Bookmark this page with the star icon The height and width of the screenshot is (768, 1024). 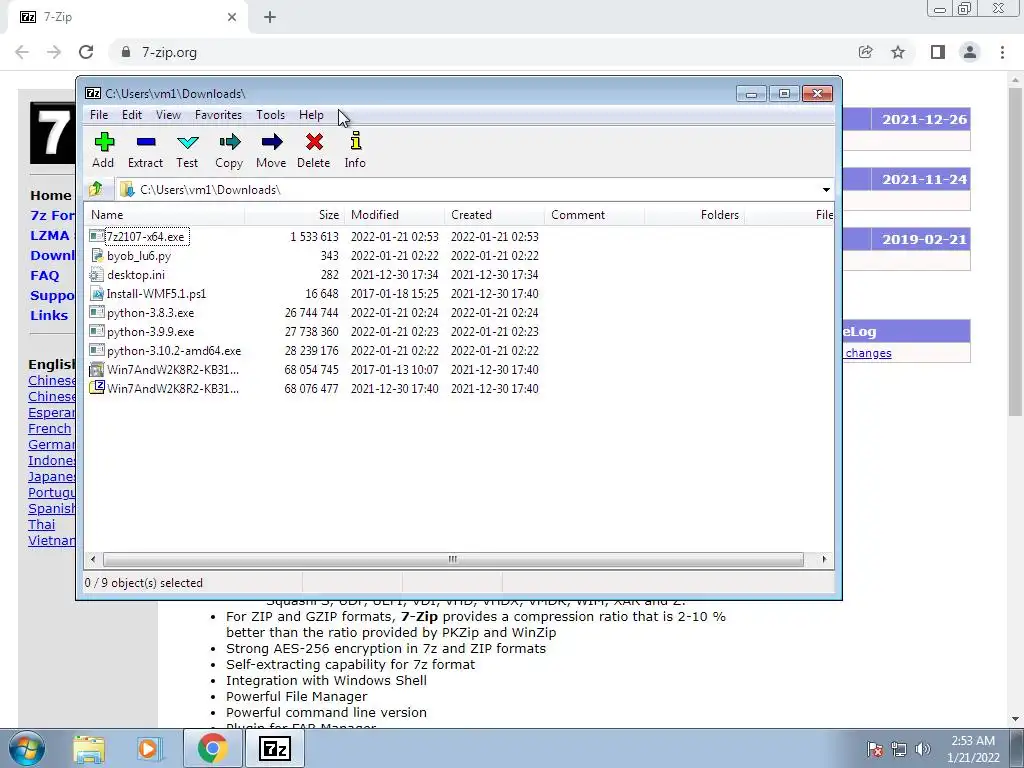tap(898, 52)
